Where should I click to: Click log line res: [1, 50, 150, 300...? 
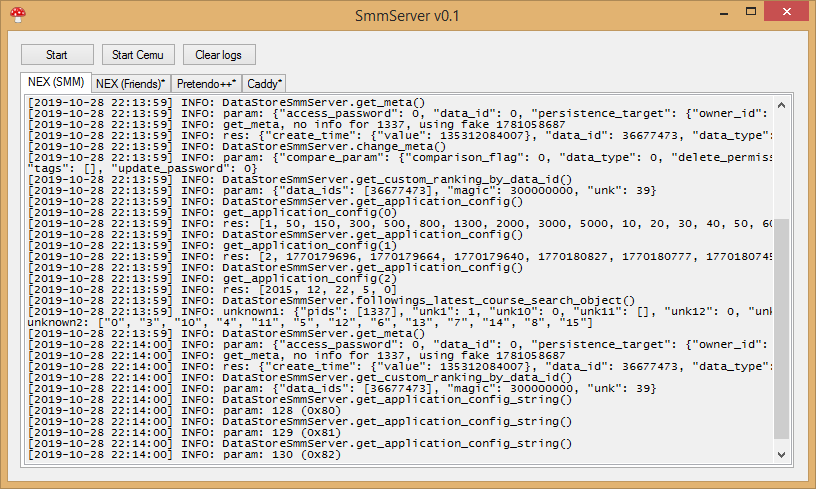[x=400, y=224]
